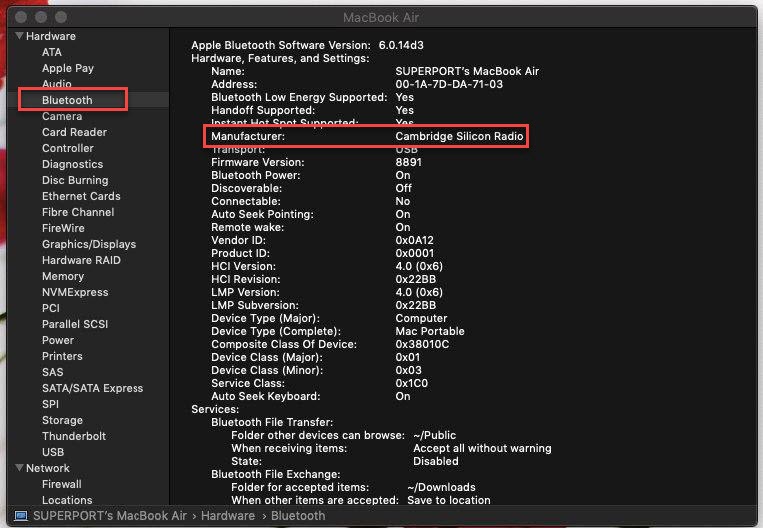The width and height of the screenshot is (763, 528).
Task: Show Storage information
Action: 62,420
